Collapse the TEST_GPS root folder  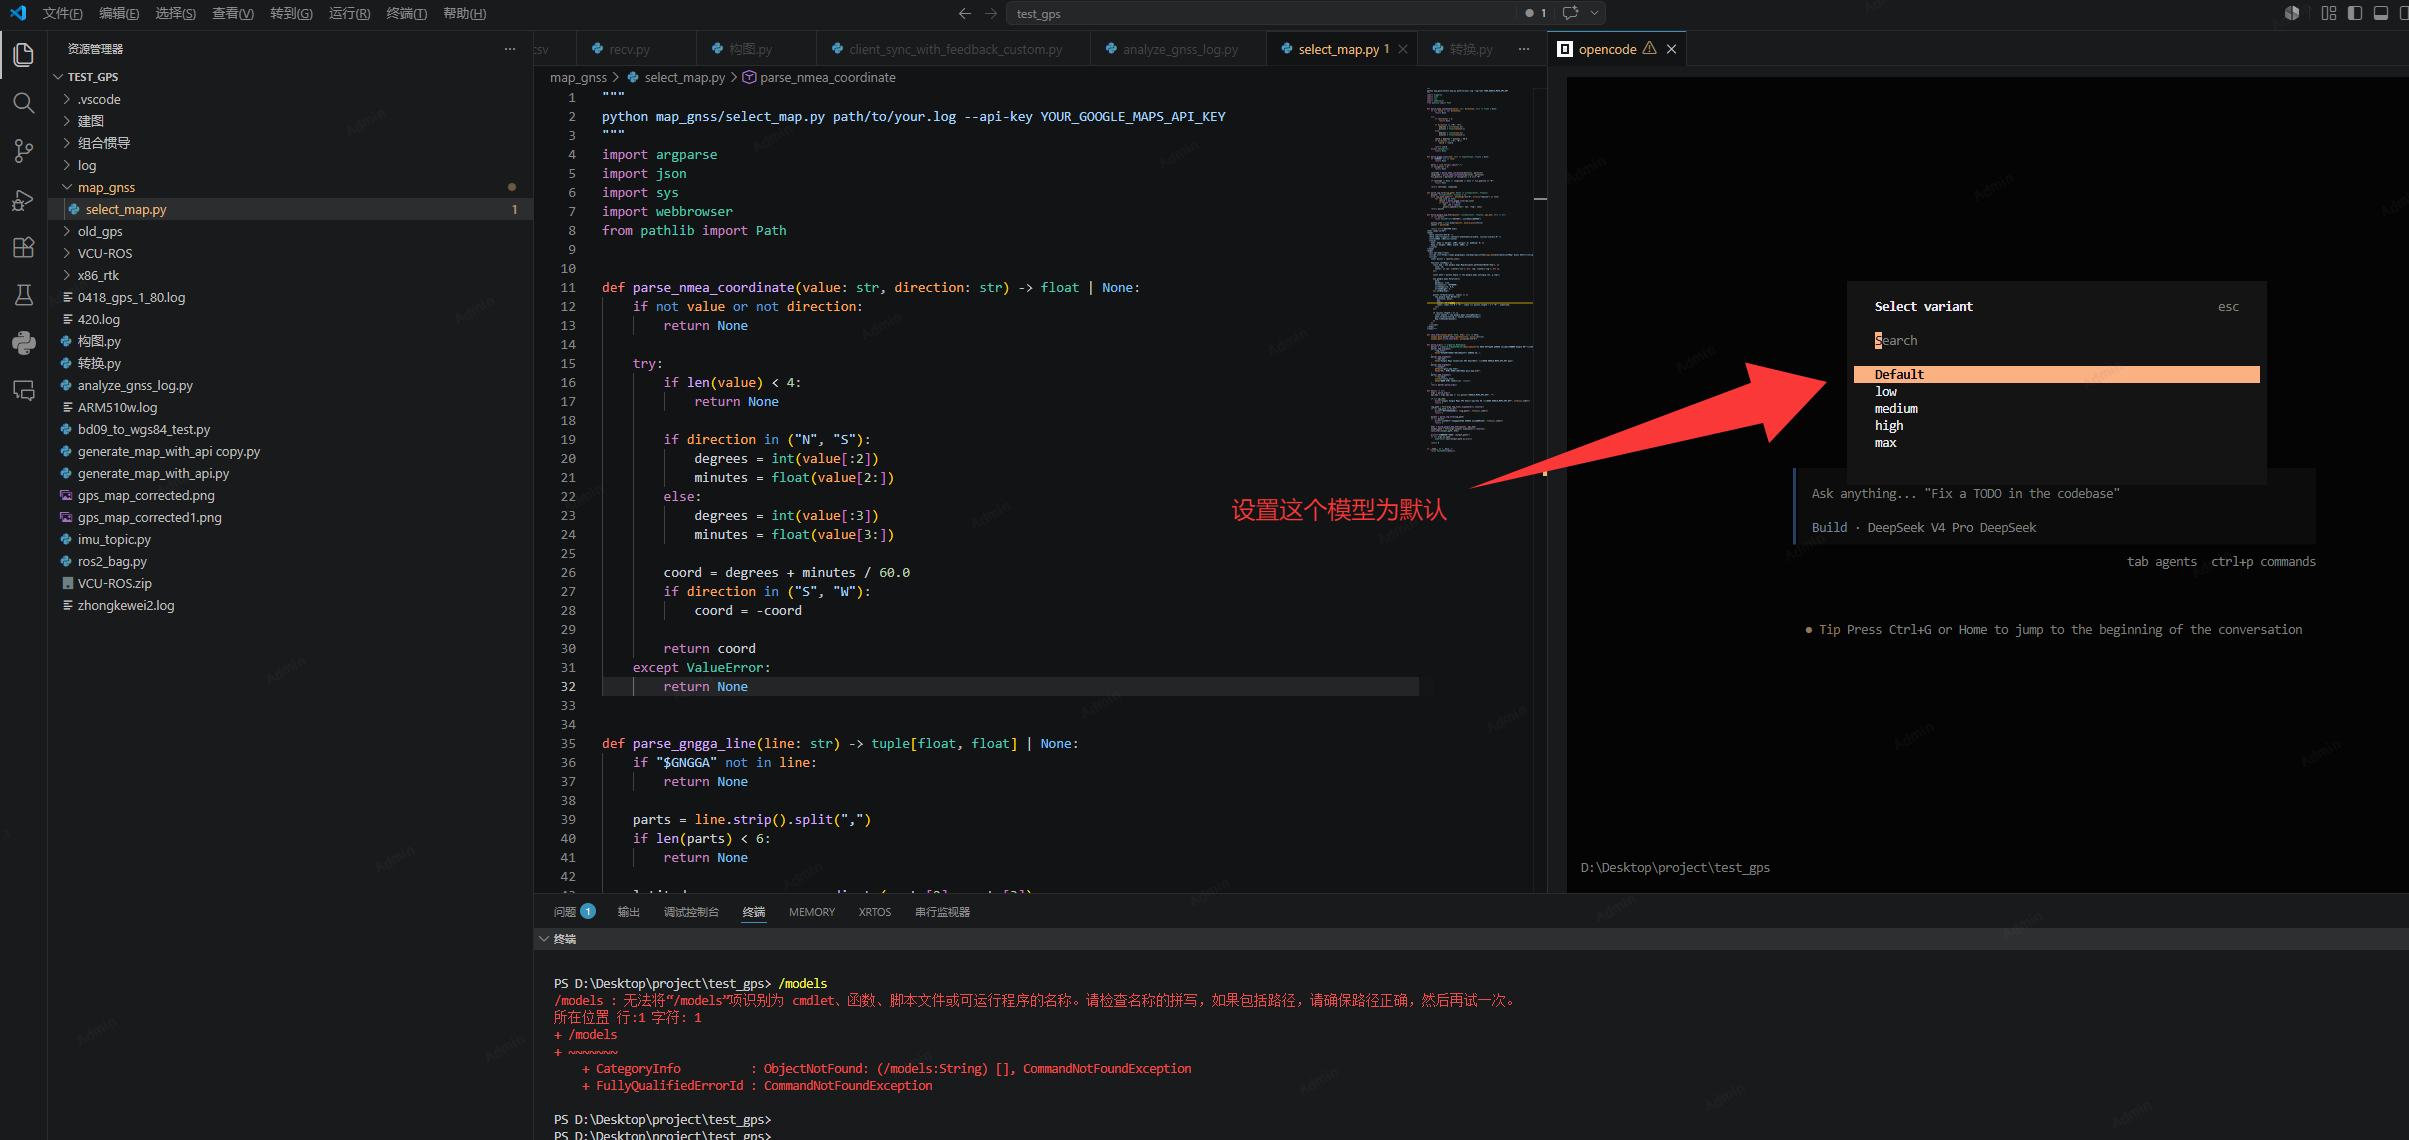59,77
